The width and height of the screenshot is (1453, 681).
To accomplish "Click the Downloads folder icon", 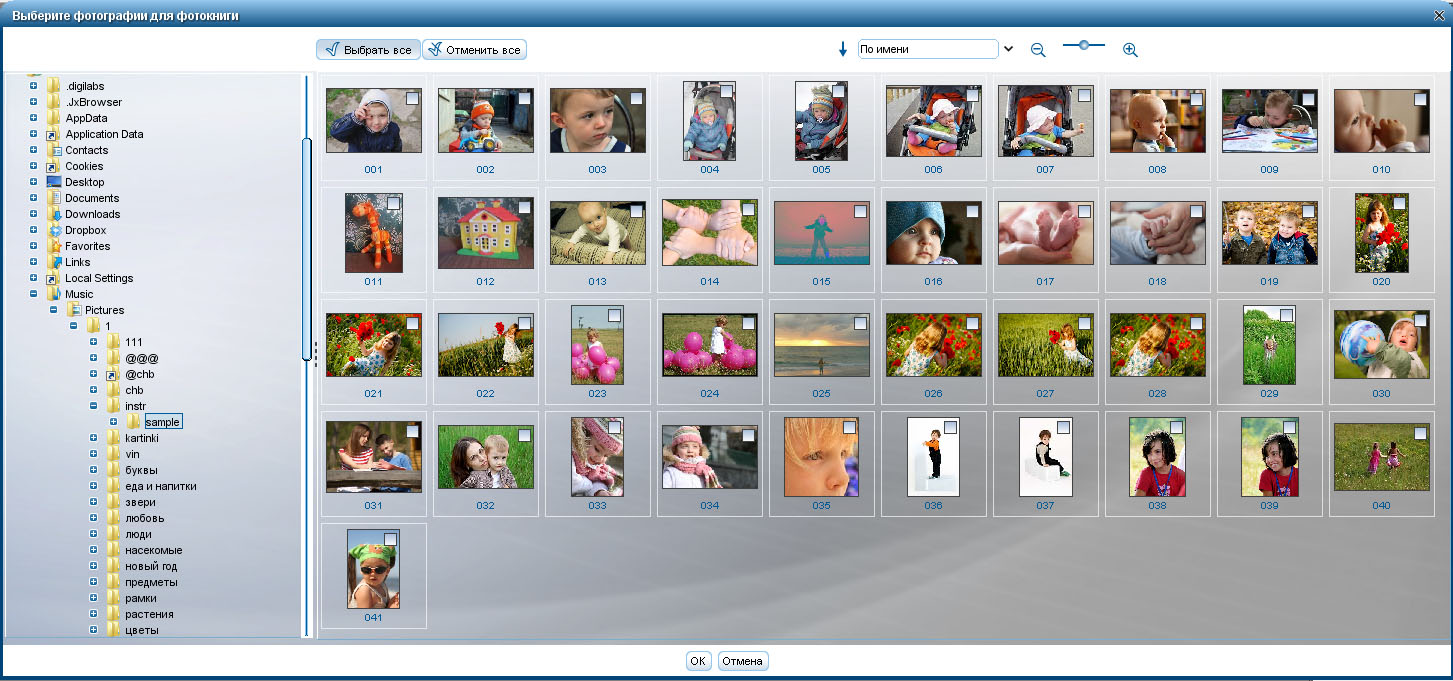I will [55, 214].
